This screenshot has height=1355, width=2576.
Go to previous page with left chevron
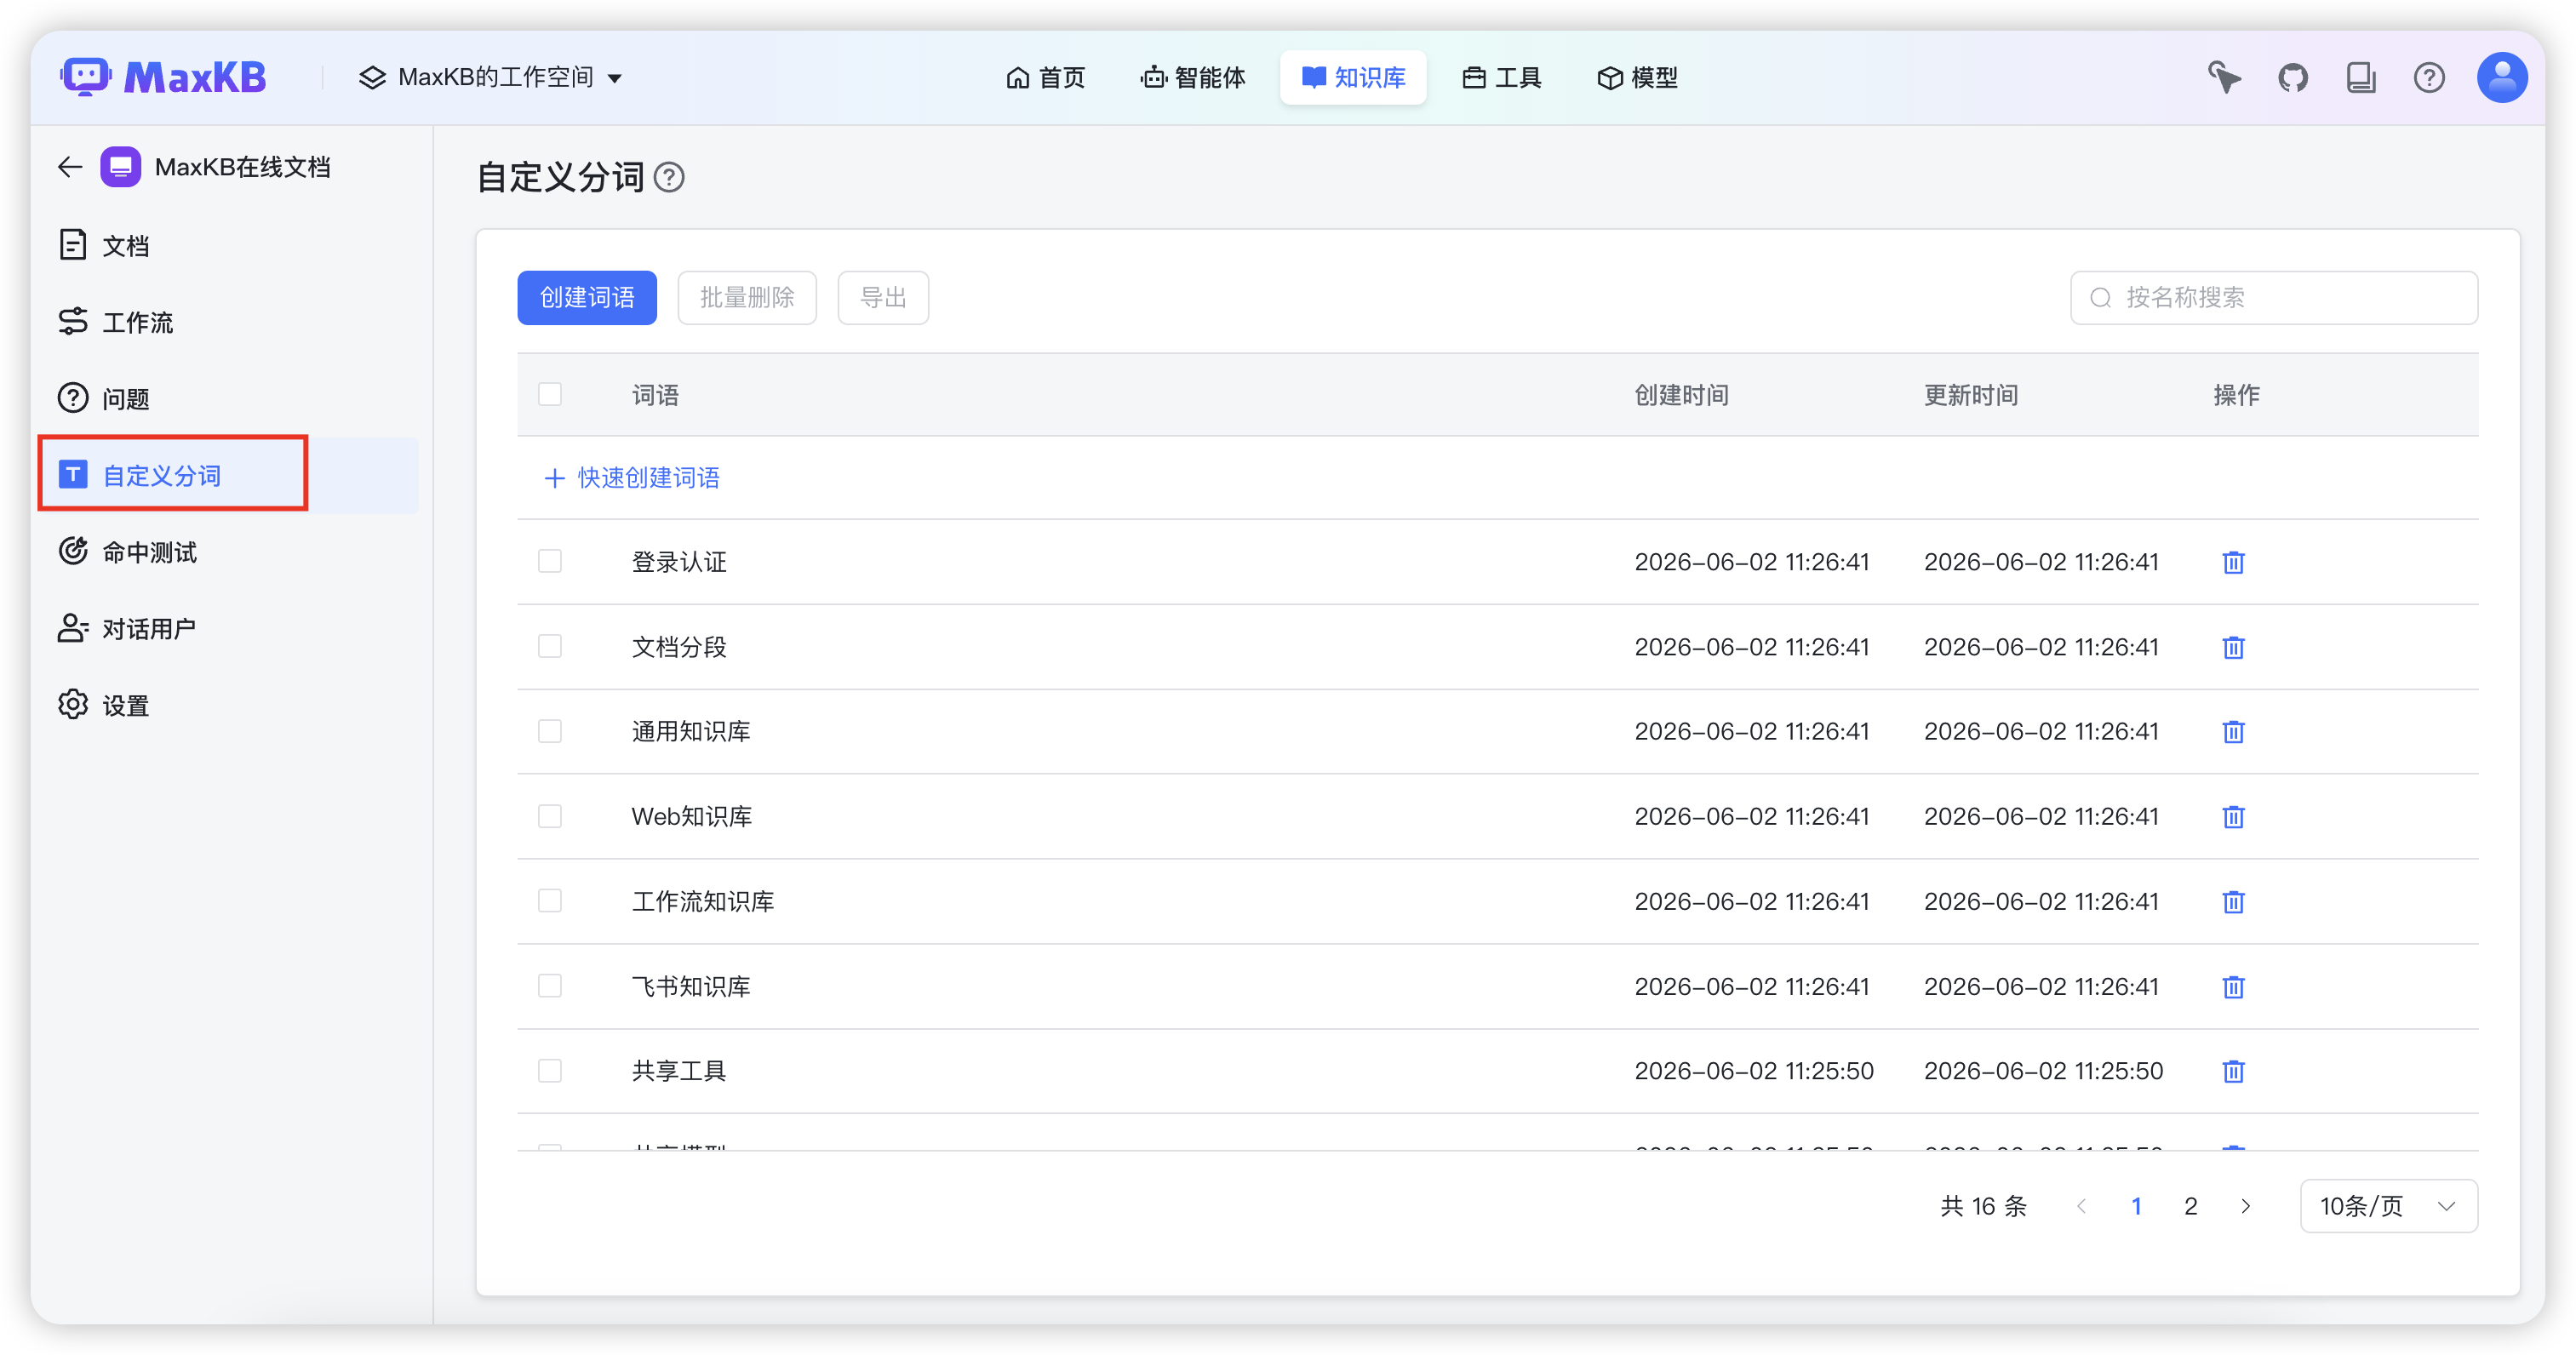pos(2081,1206)
